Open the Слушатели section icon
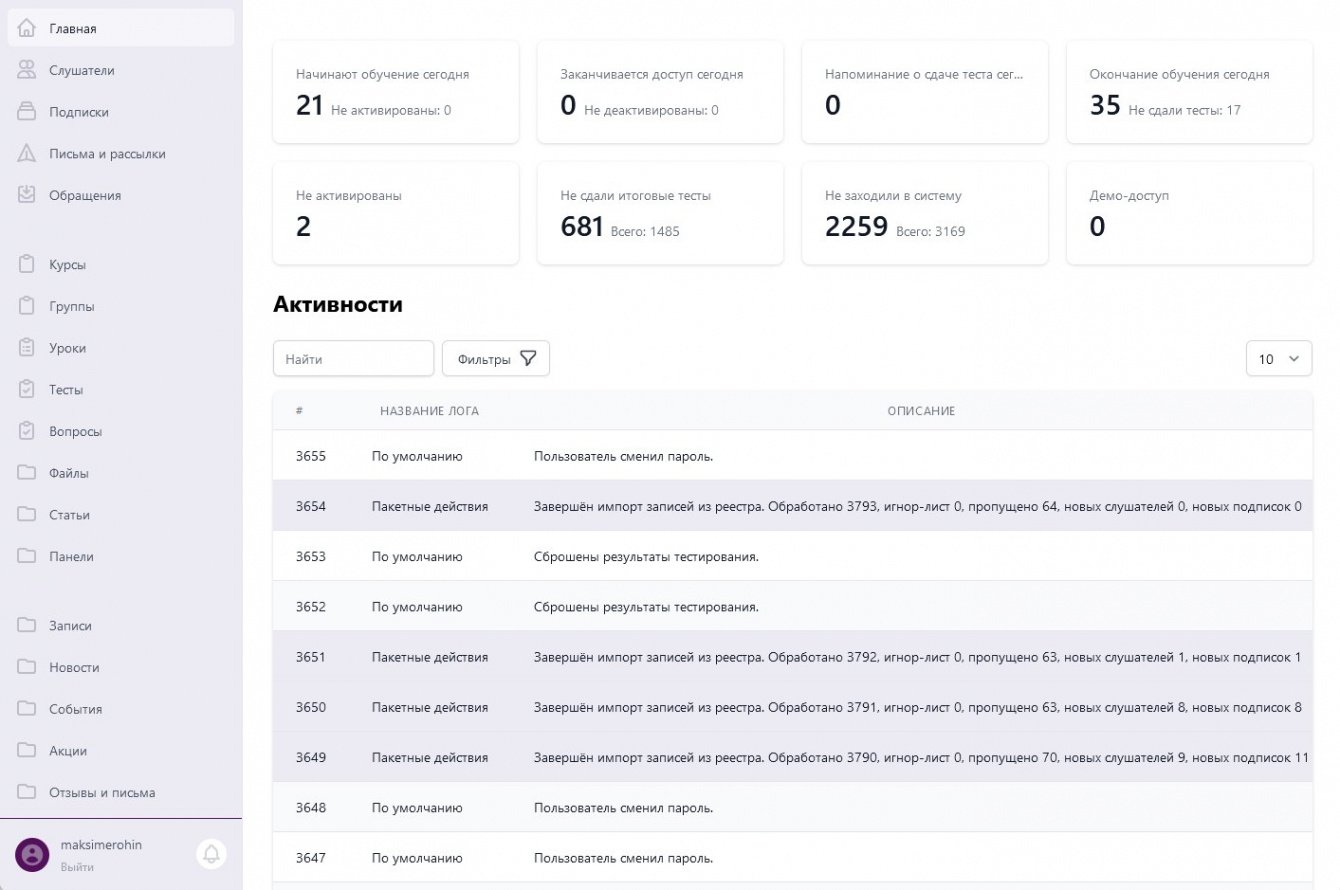This screenshot has height=890, width=1340. click(x=28, y=70)
